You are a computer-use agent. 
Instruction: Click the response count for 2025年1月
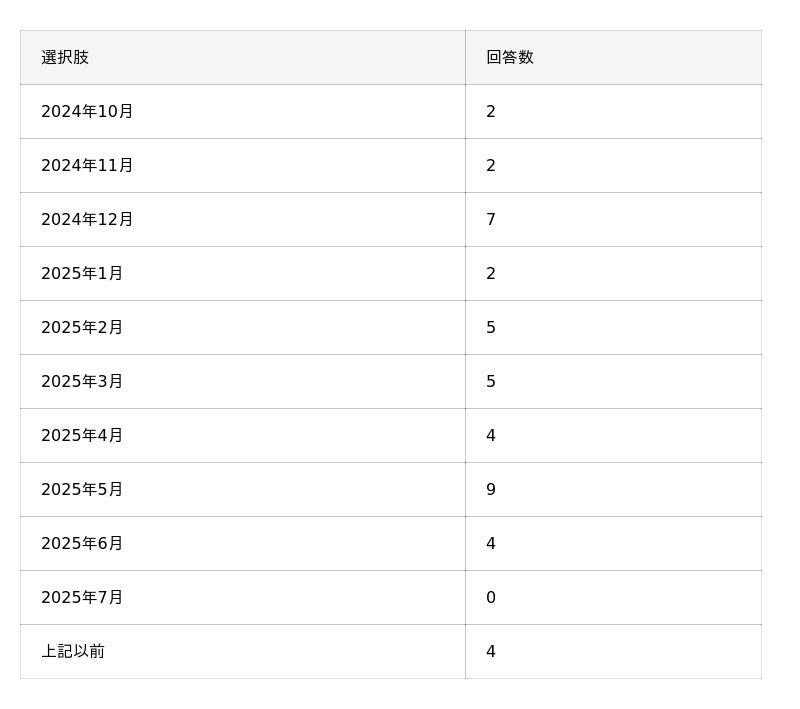click(x=491, y=274)
